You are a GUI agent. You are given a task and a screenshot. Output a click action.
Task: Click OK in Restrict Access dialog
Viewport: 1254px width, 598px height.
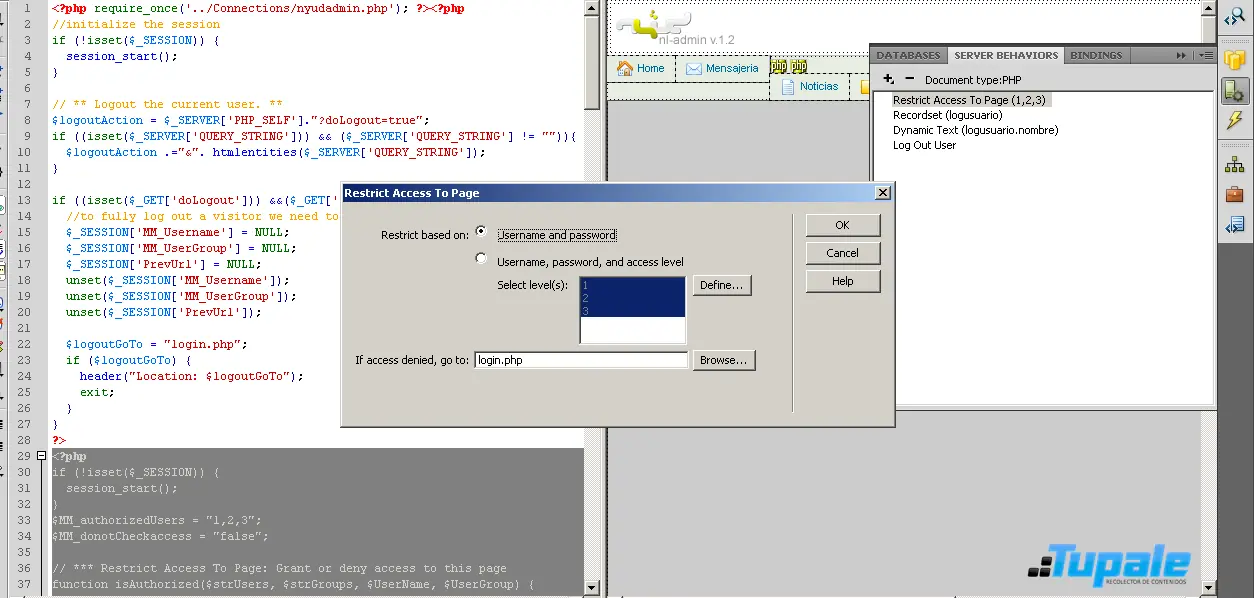[843, 225]
